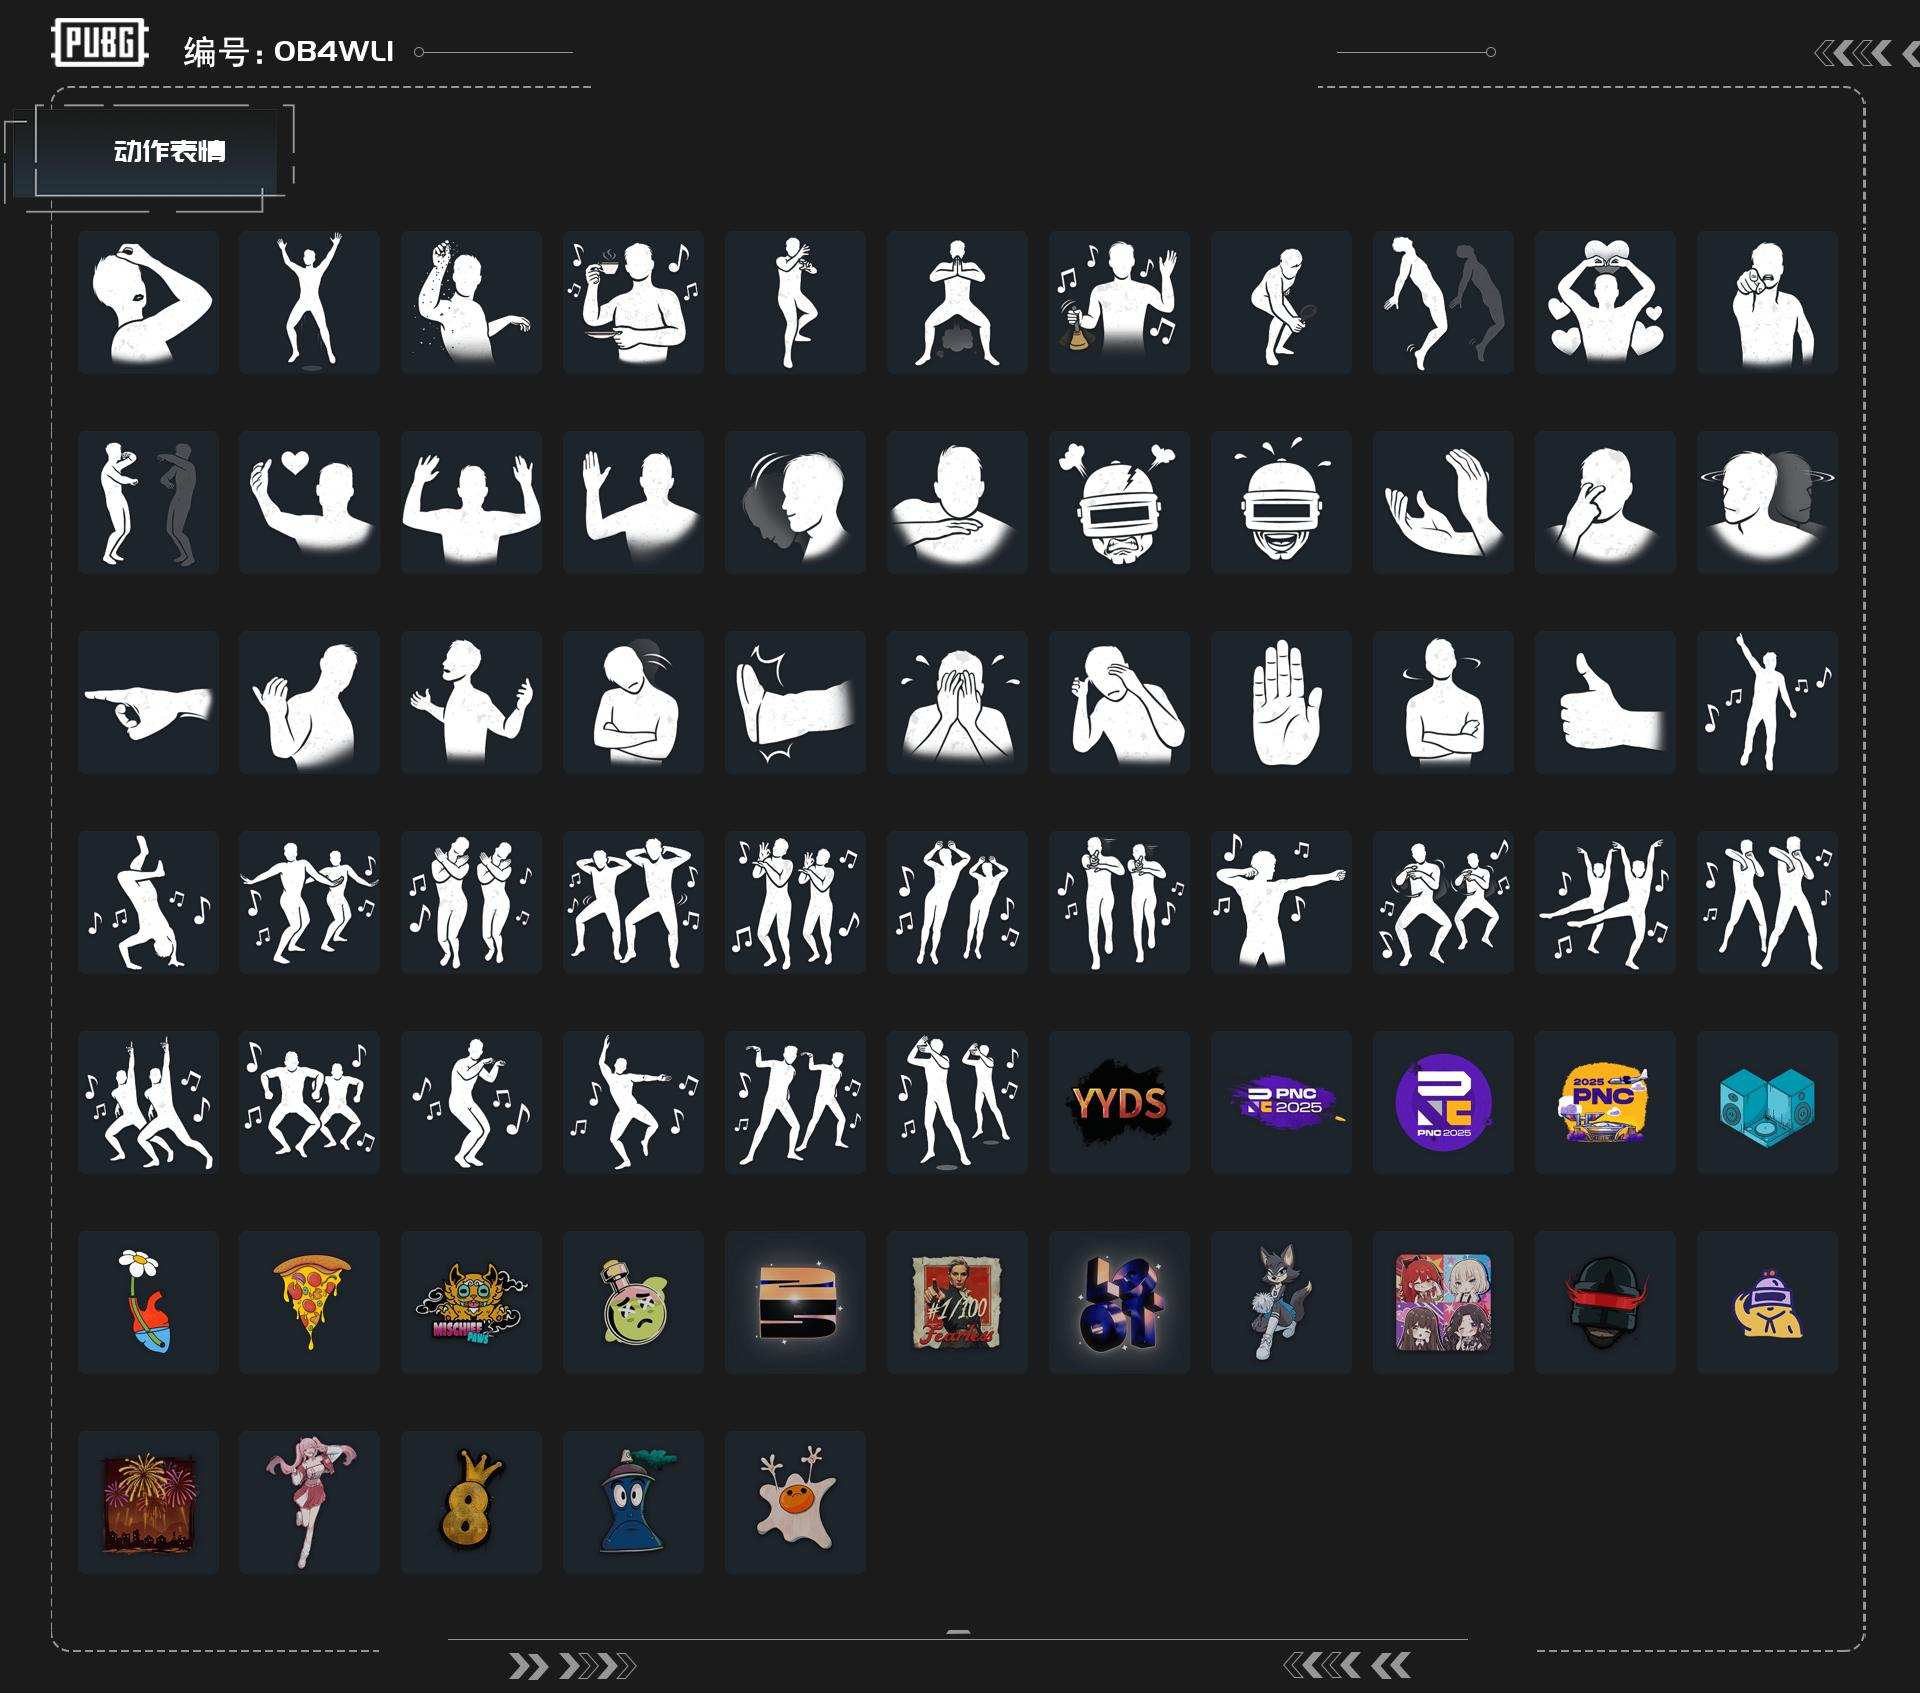Select the open palm stop emote
Image resolution: width=1920 pixels, height=1693 pixels.
click(x=1281, y=702)
